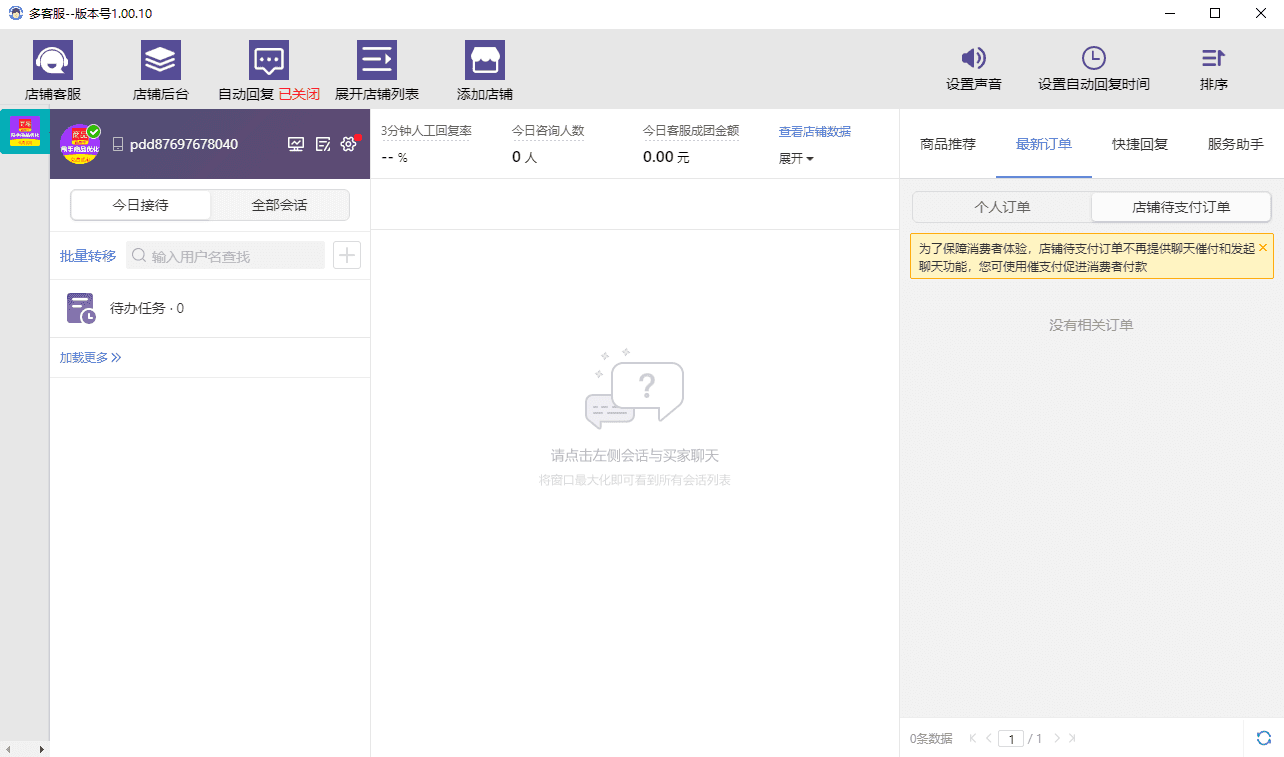Load more sessions via 加载更多
1284x757 pixels.
tap(90, 357)
